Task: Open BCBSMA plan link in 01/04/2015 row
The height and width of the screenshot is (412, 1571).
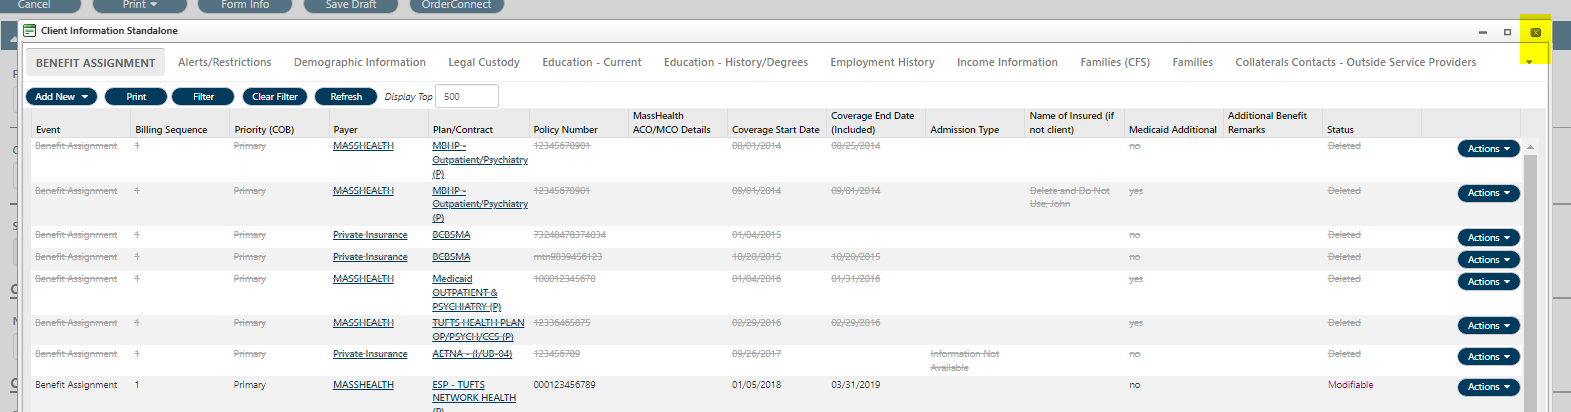Action: click(x=451, y=235)
